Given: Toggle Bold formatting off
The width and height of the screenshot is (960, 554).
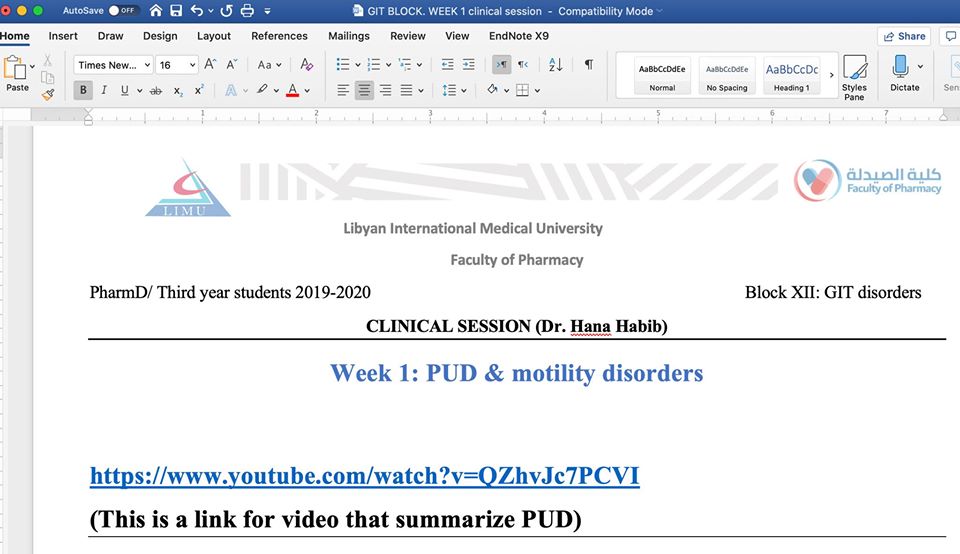Looking at the screenshot, I should tap(82, 90).
